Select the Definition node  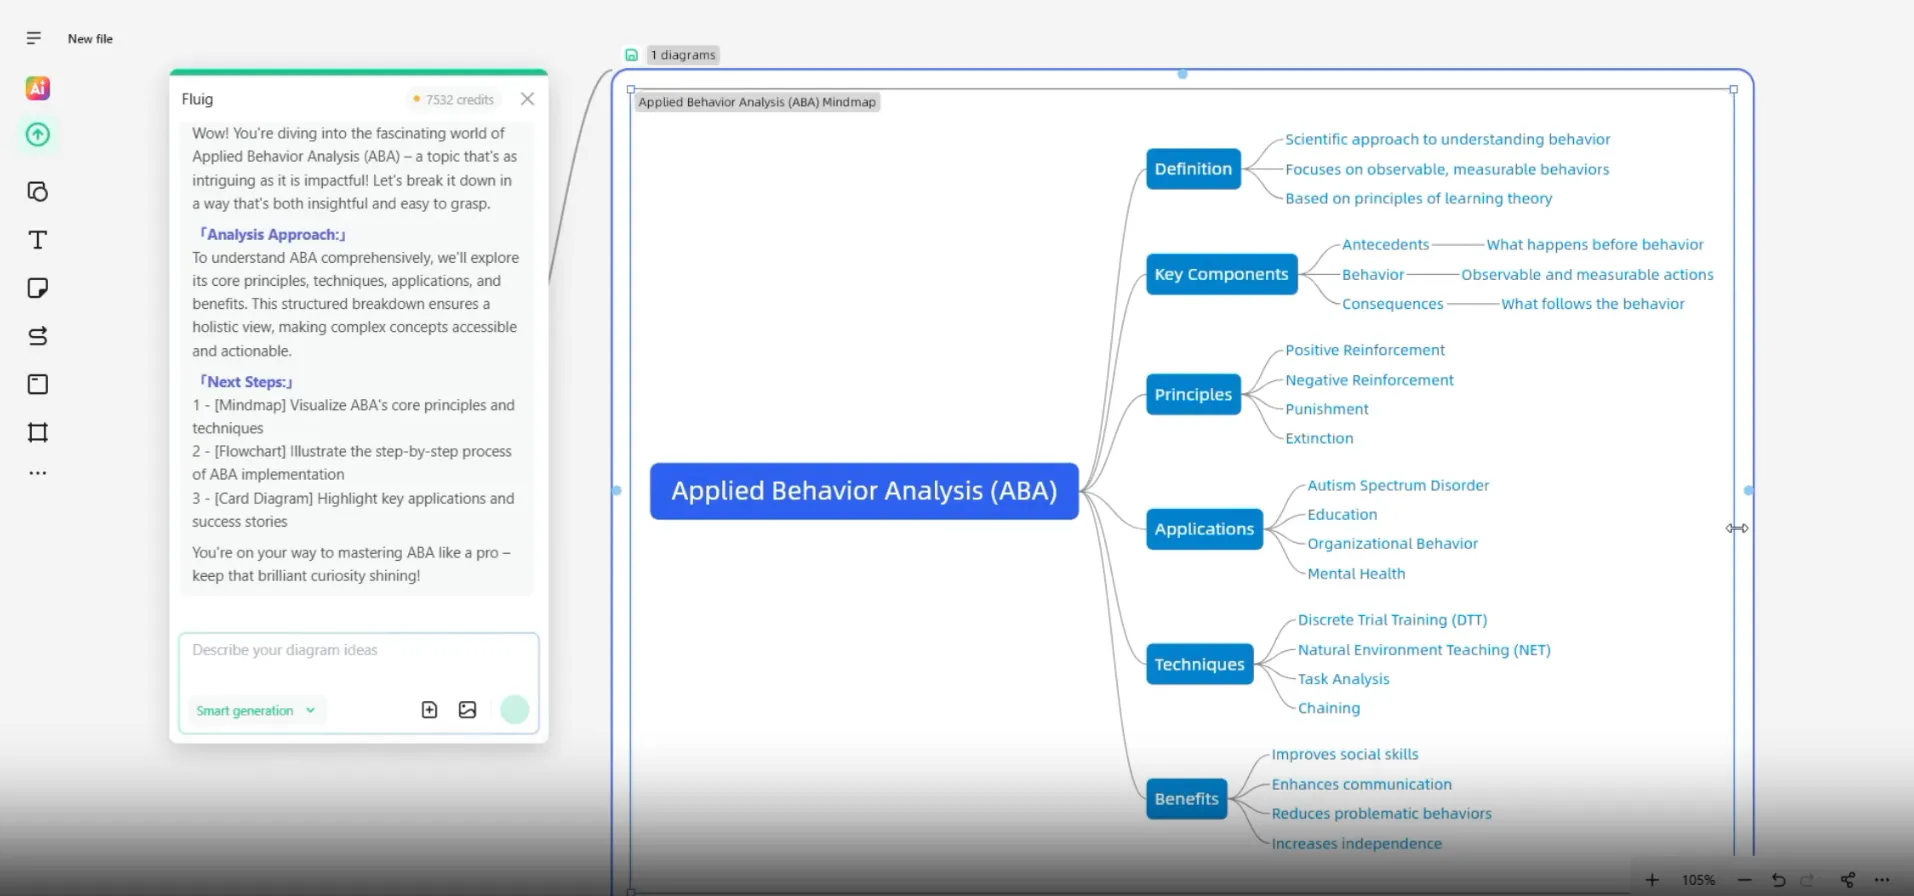(1193, 169)
